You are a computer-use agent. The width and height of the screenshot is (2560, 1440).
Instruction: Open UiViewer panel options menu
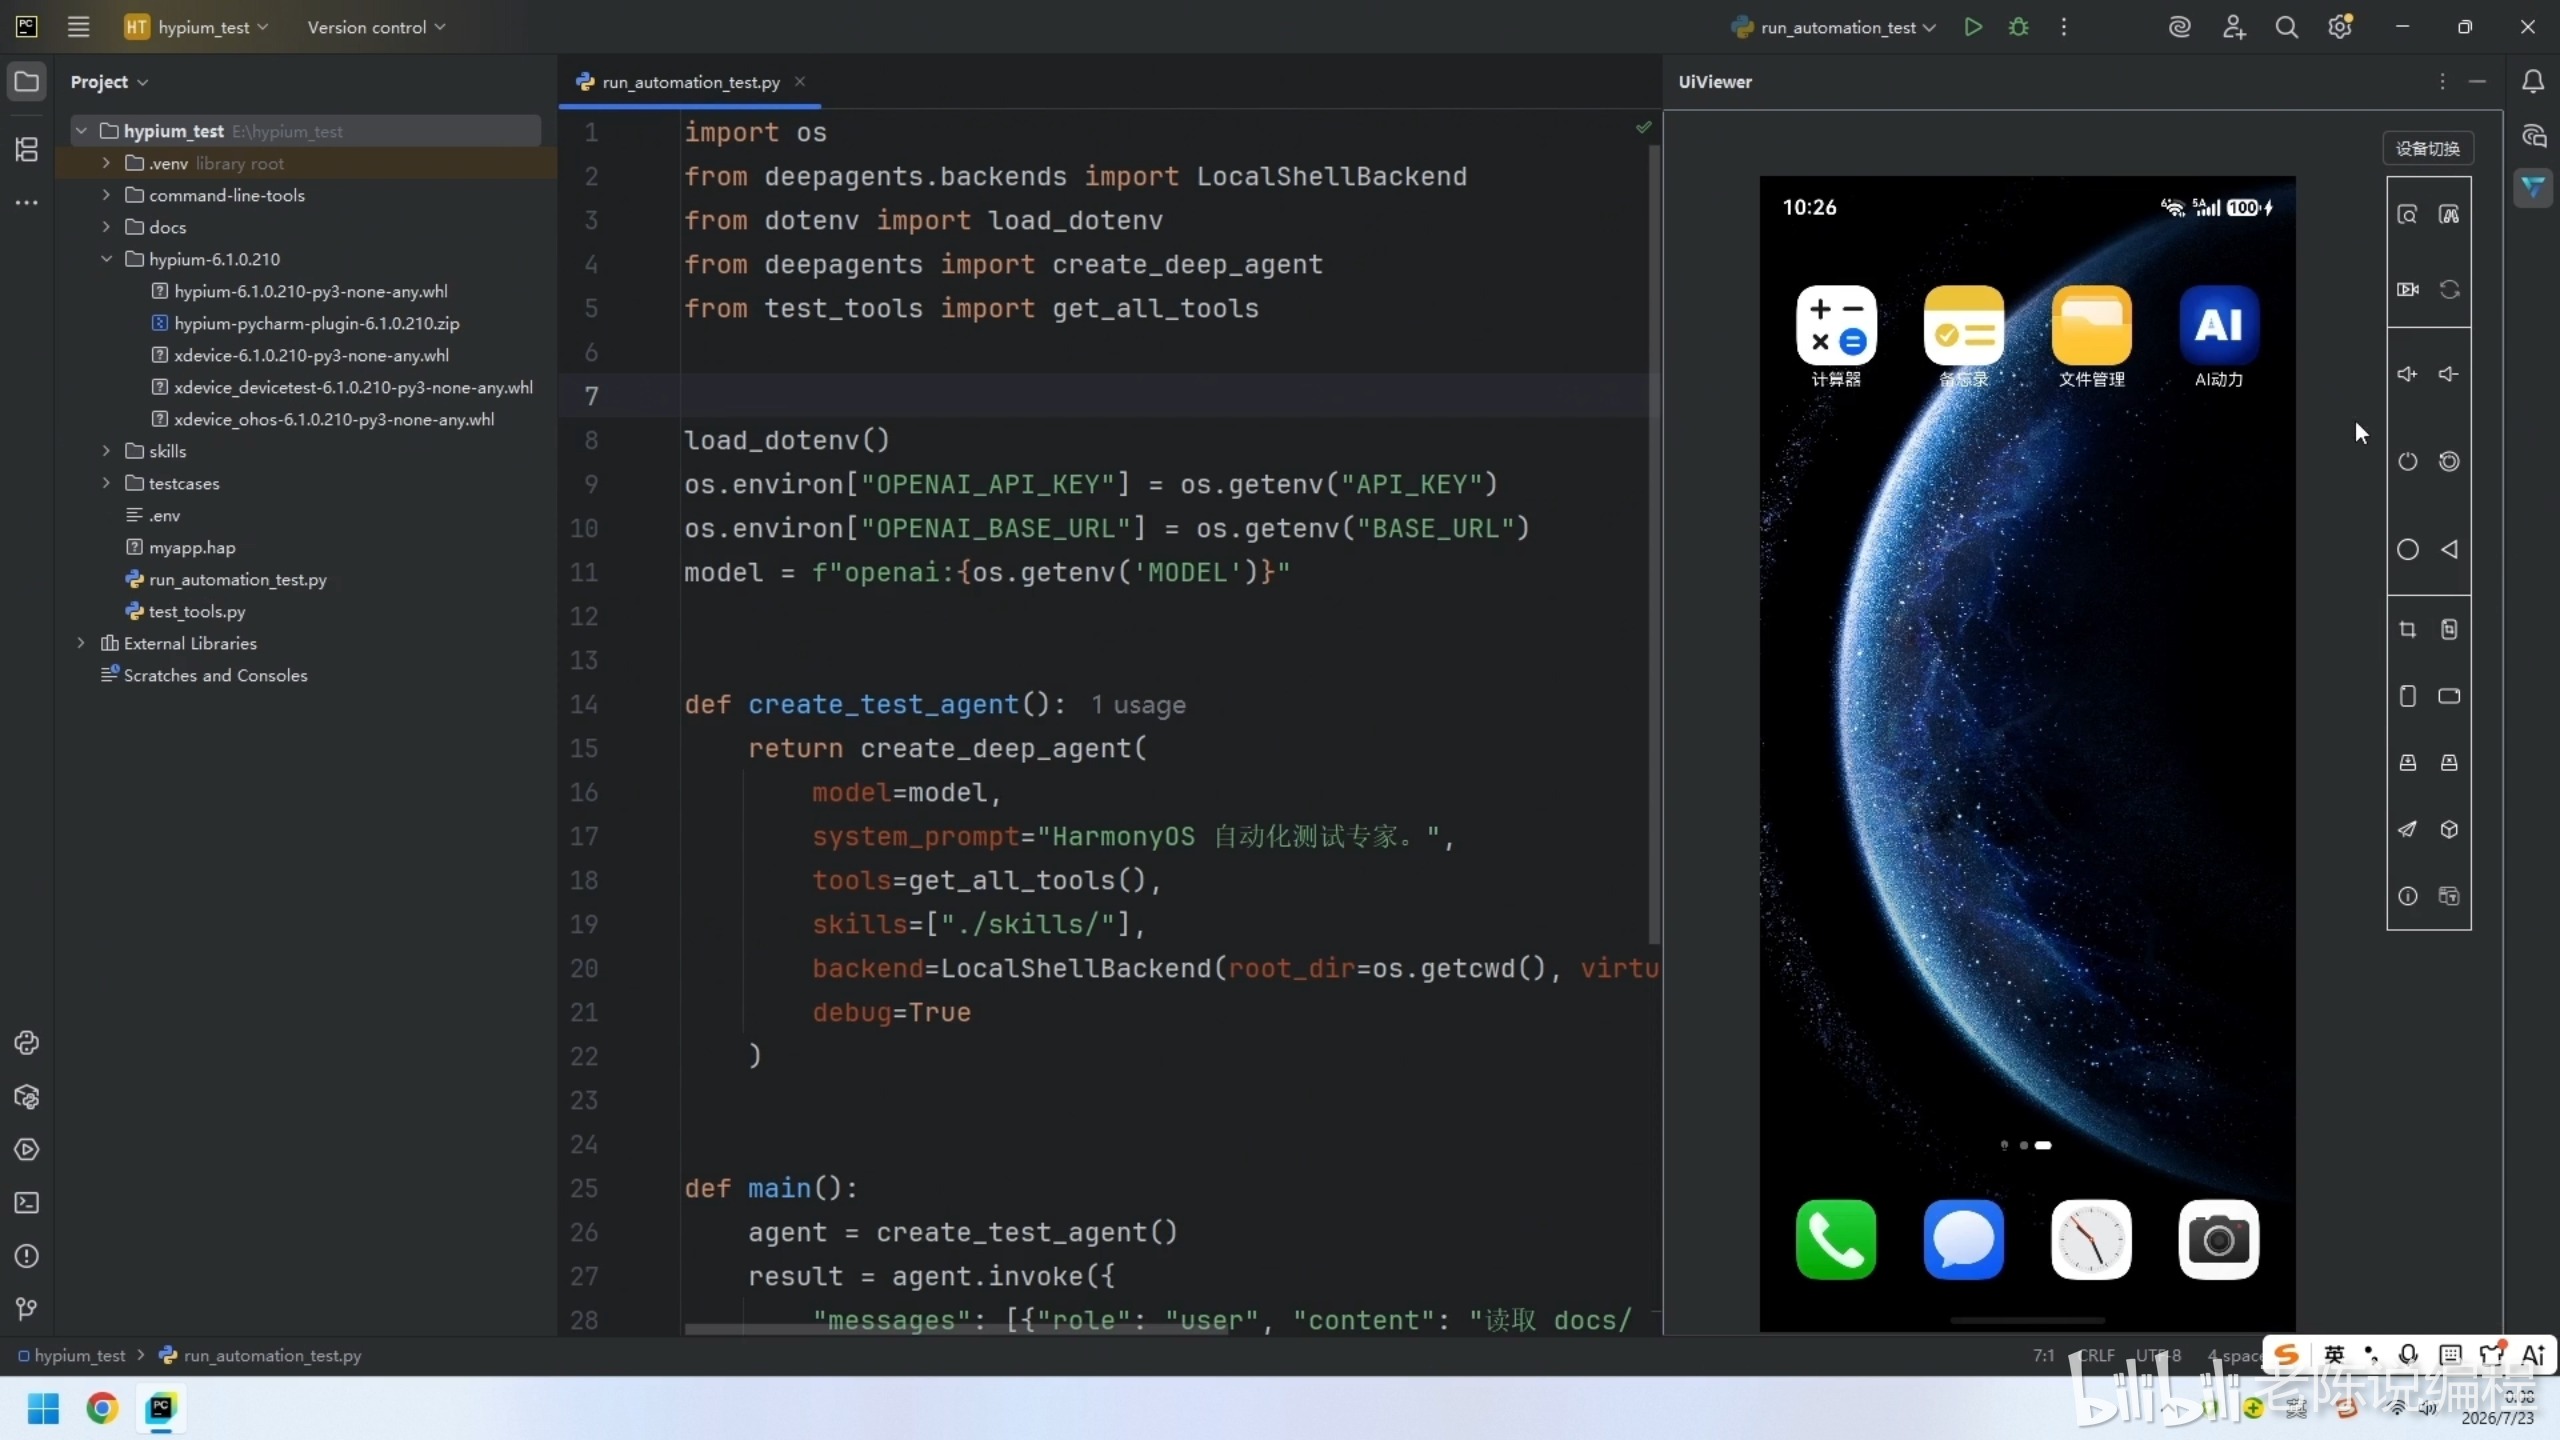coord(2442,82)
